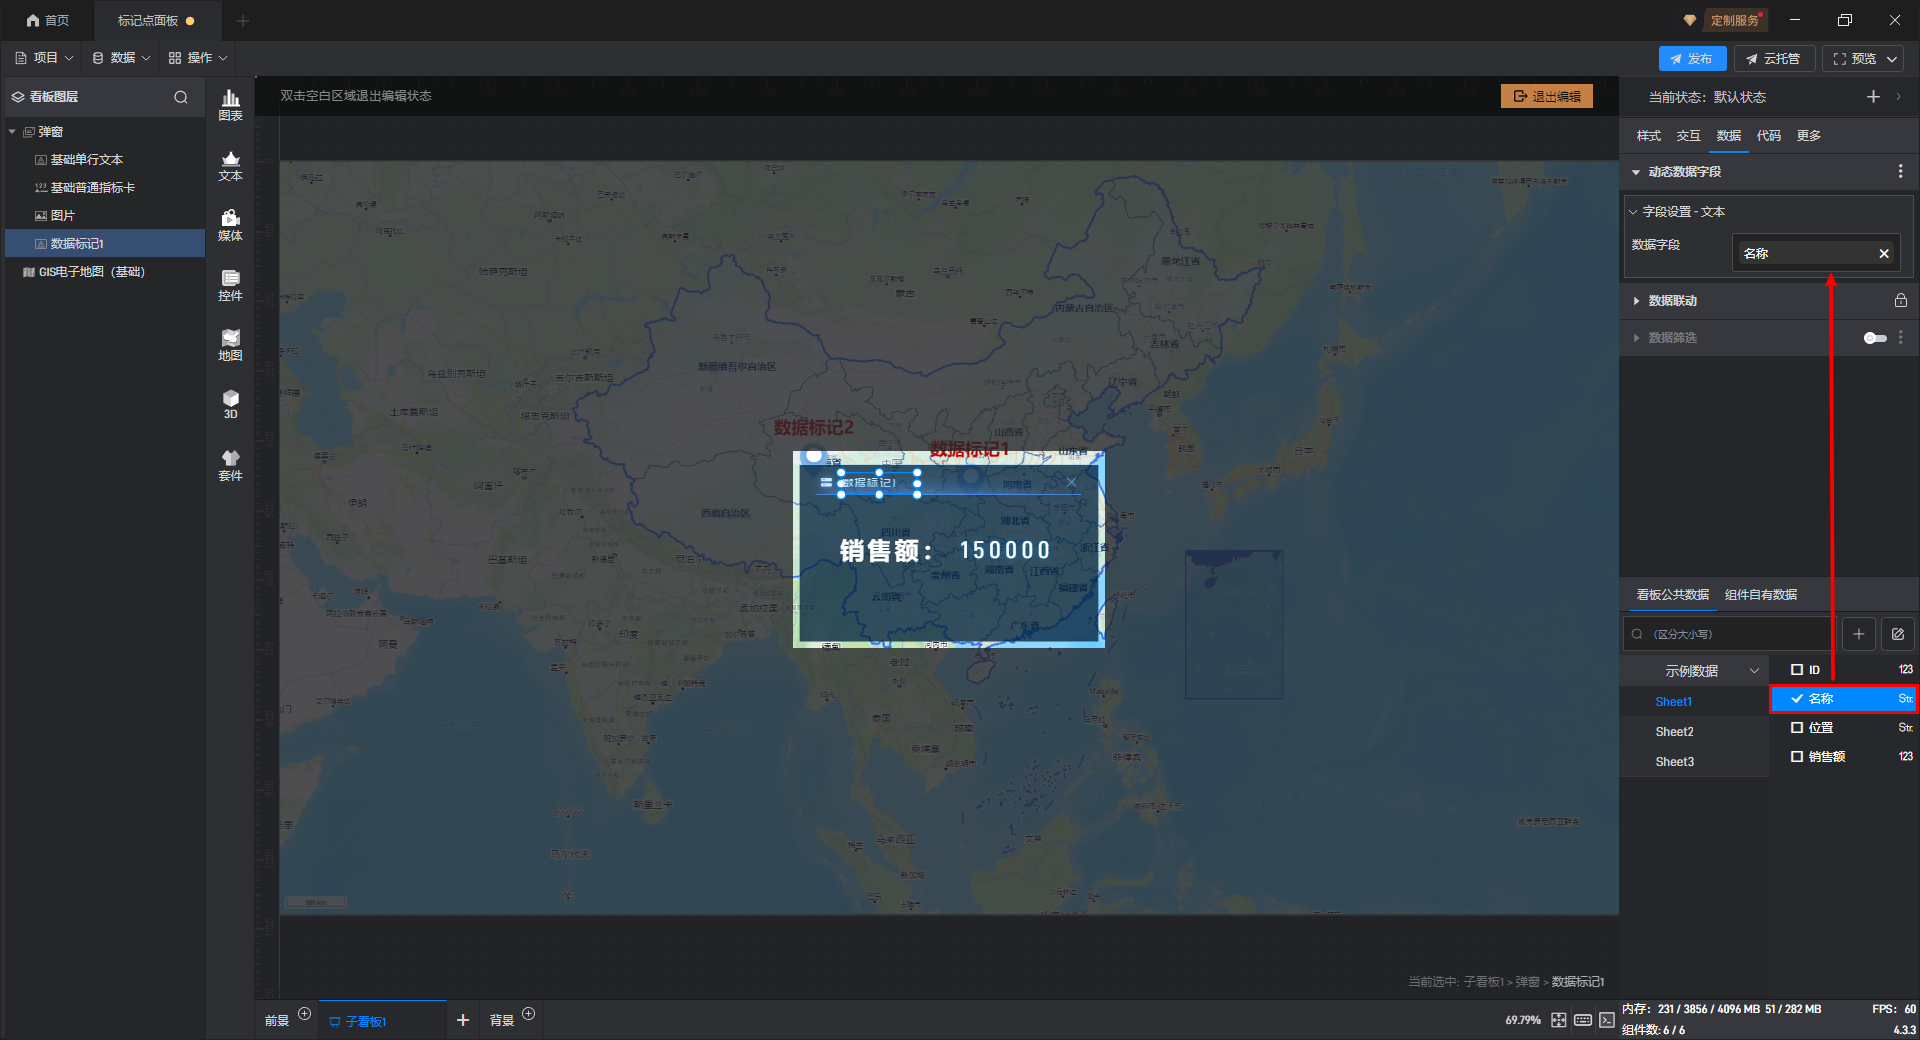Screen dimensions: 1920x1040
Task: Collapse 字段设置 - 文本 subsection
Action: coord(1633,212)
